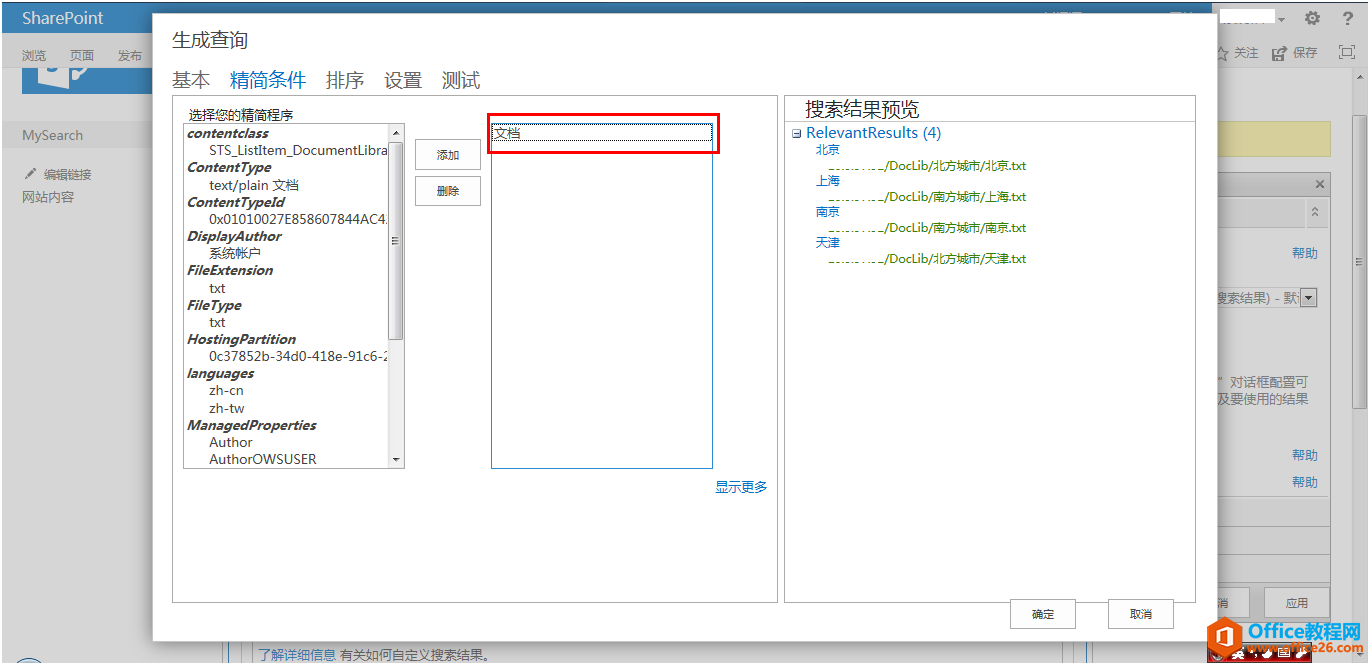Select the zh-tw language value
The height and width of the screenshot is (665, 1370).
(227, 408)
